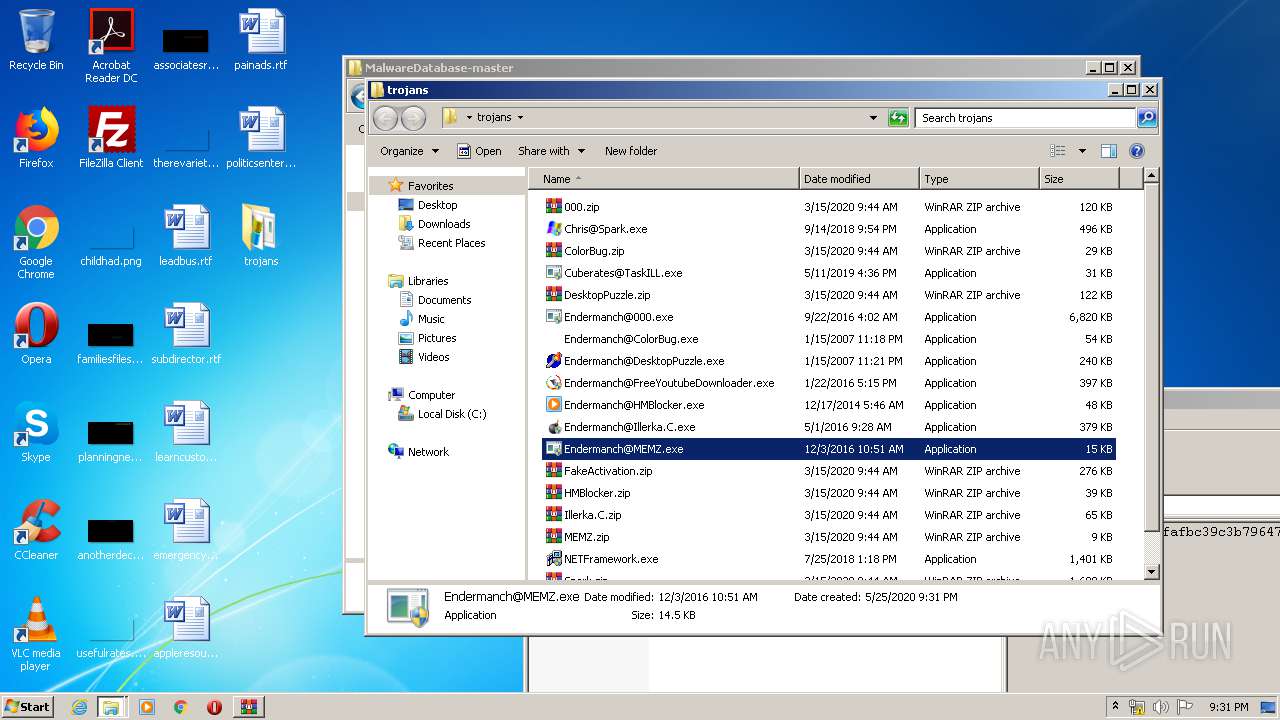Image resolution: width=1280 pixels, height=720 pixels.
Task: Click the taskbar clock
Action: point(1228,707)
